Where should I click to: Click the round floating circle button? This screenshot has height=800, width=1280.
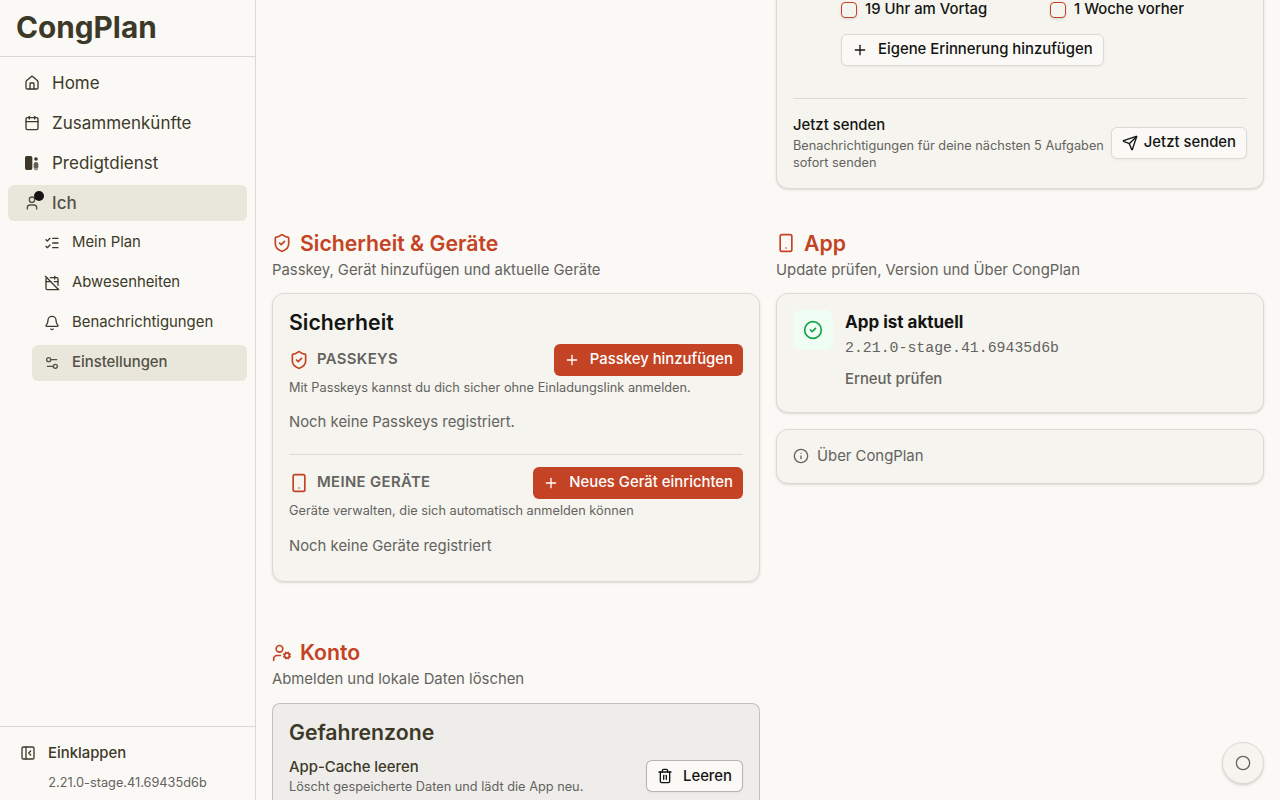click(1243, 763)
